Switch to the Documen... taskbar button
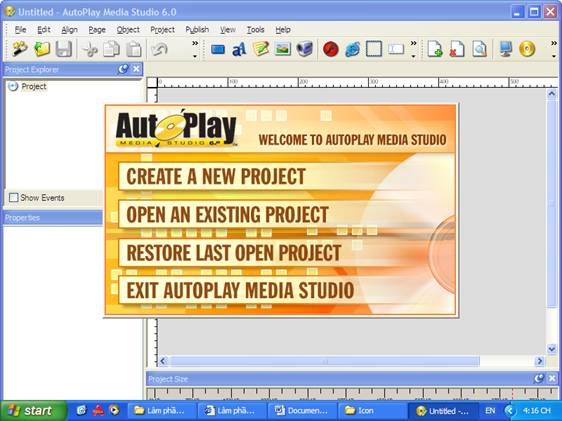Viewport: 562px width, 421px height. click(302, 411)
